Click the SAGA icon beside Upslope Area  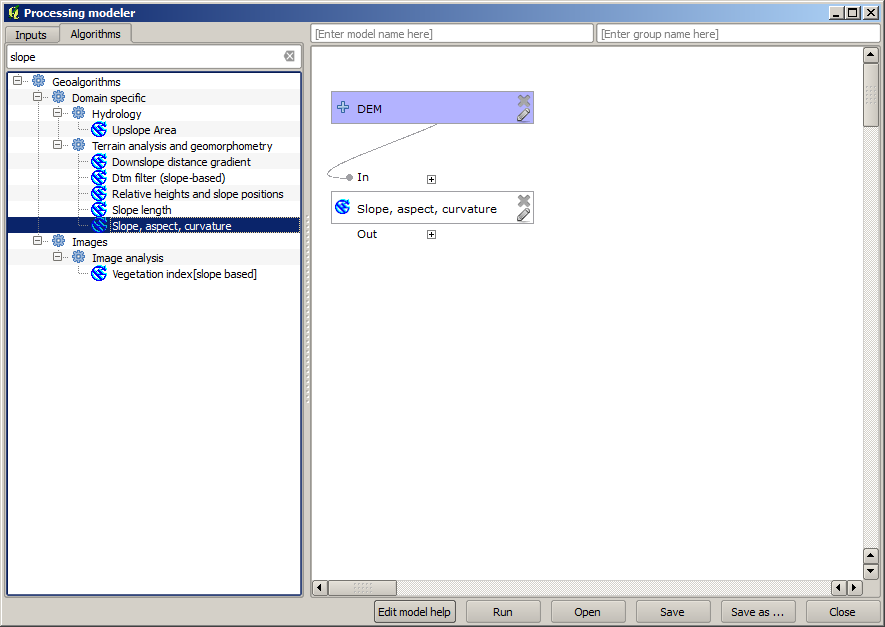tap(99, 130)
